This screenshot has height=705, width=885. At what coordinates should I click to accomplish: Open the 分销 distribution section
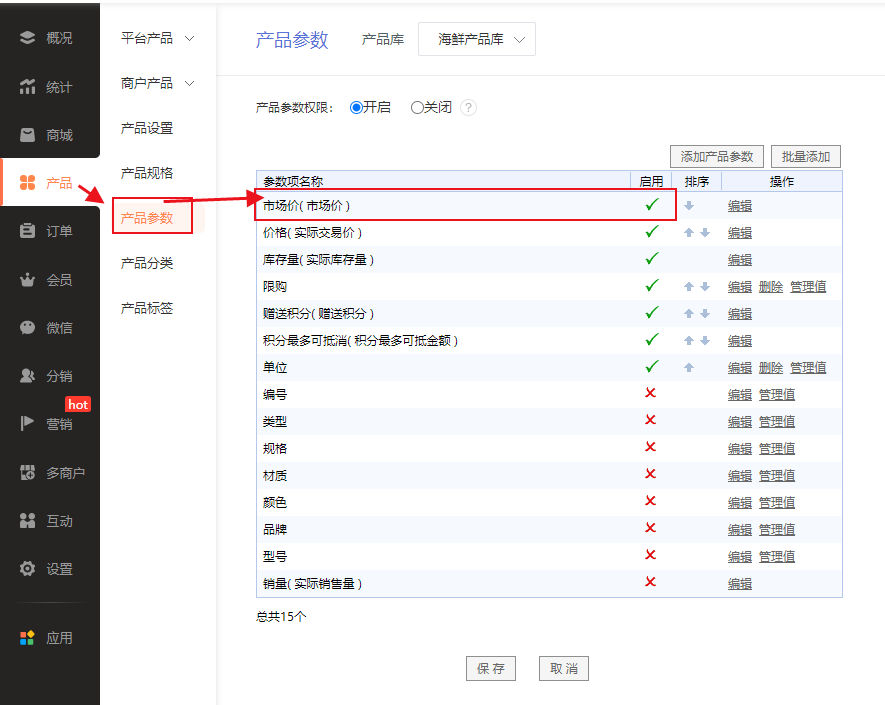tap(46, 376)
